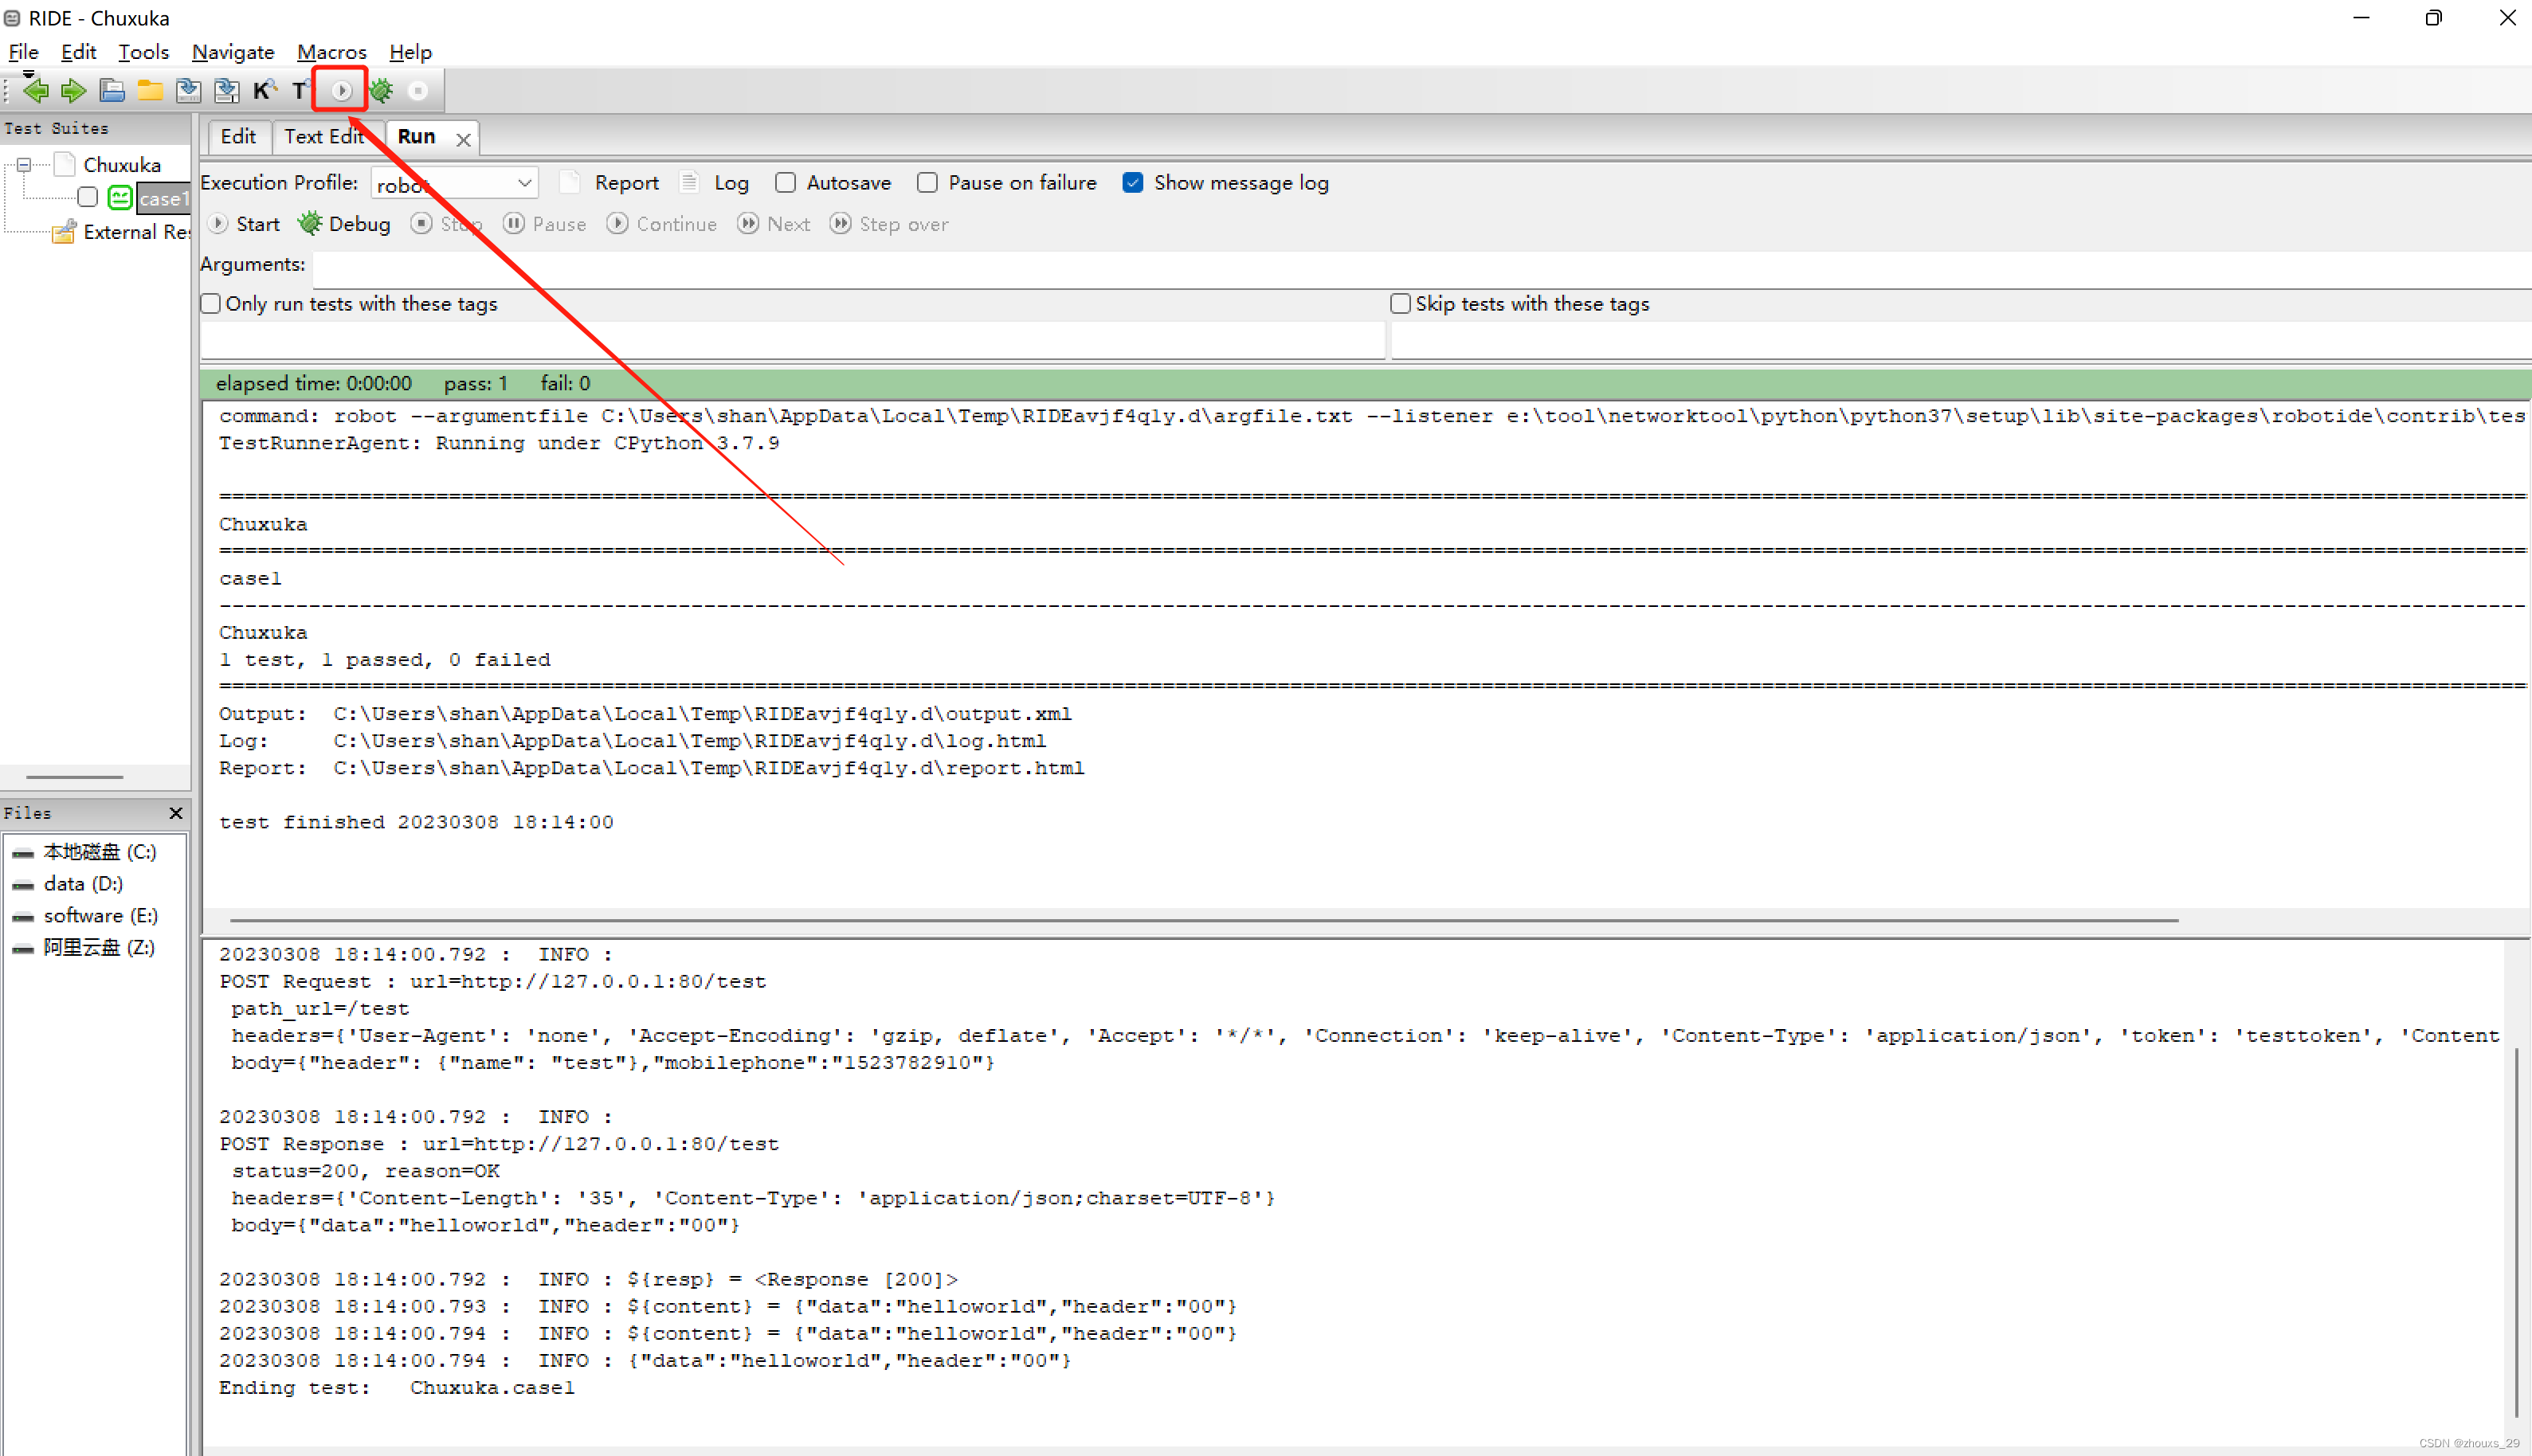Image resolution: width=2532 pixels, height=1456 pixels.
Task: Click the Save All toolbar icon
Action: pos(227,91)
